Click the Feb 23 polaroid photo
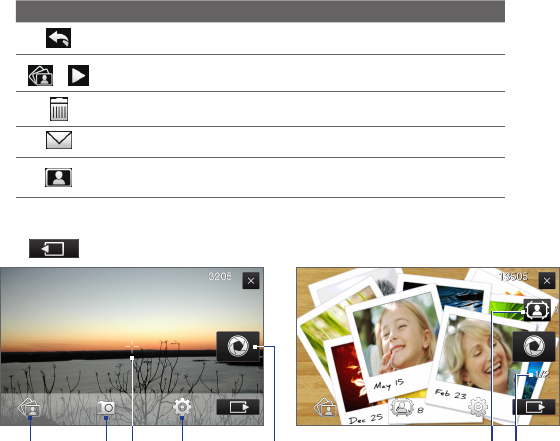560x441 pixels. pos(479,361)
